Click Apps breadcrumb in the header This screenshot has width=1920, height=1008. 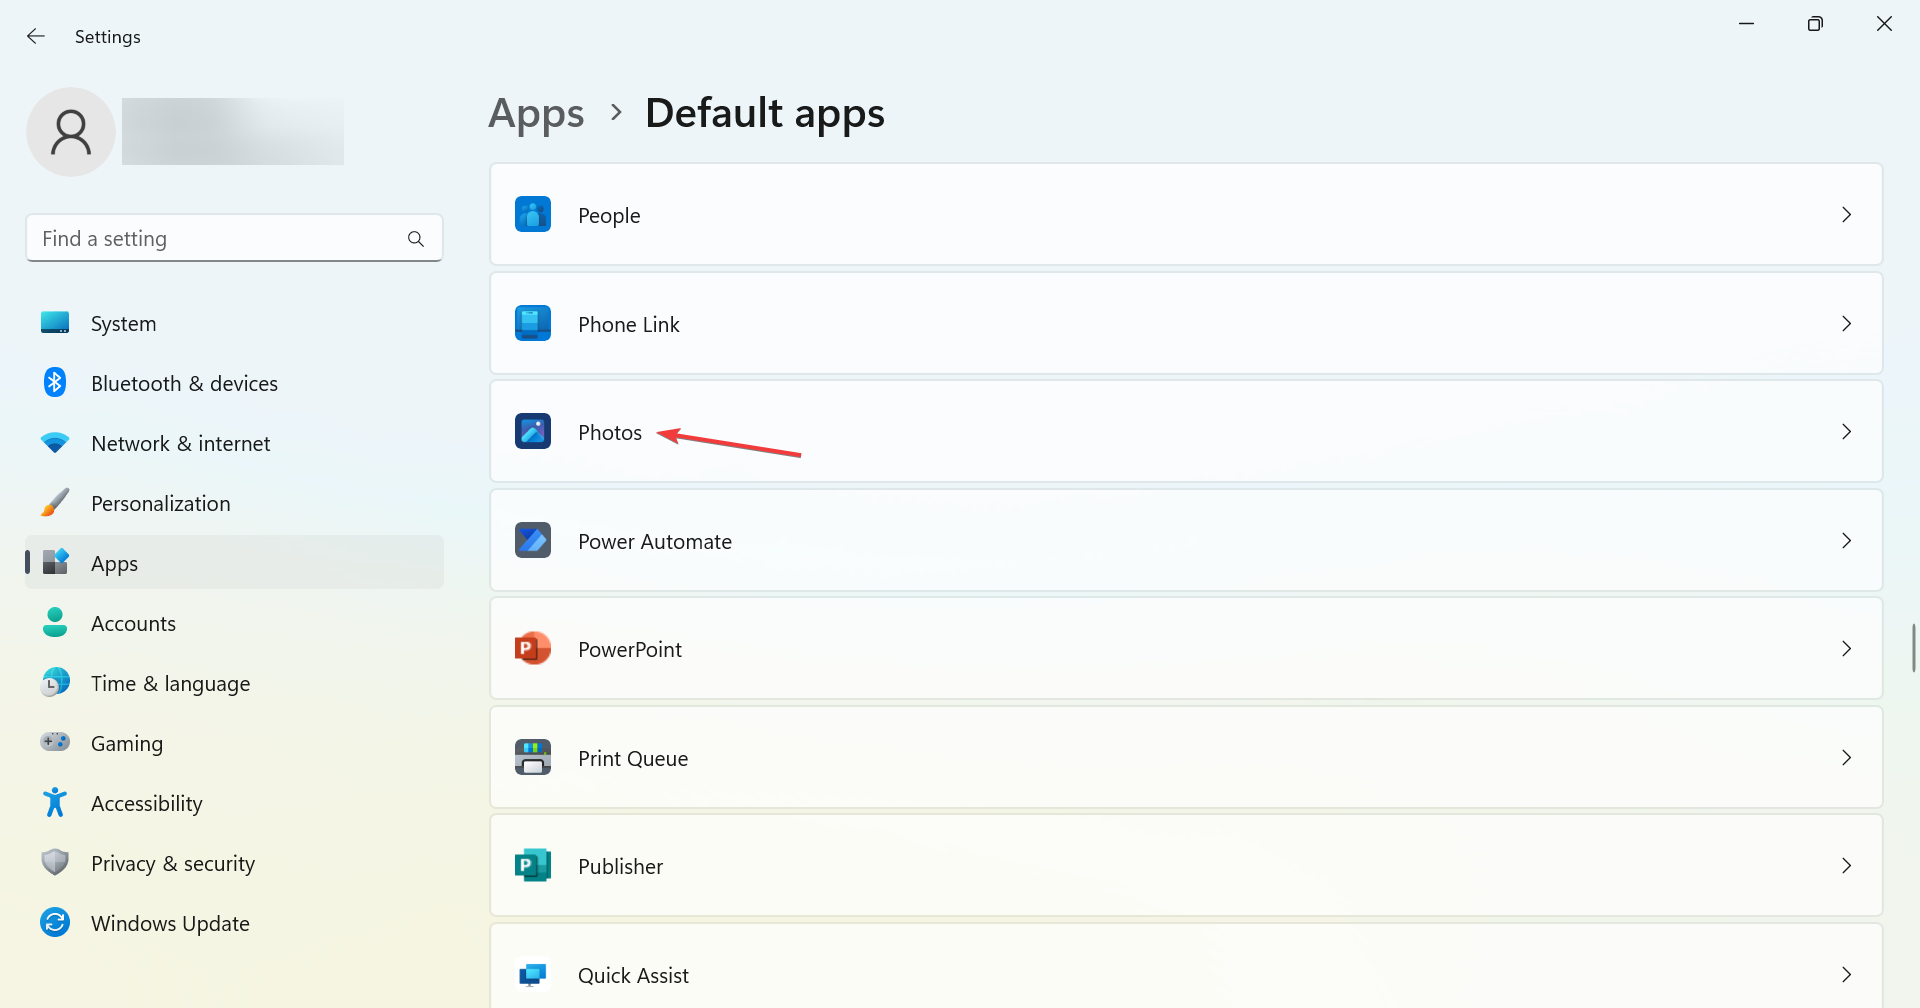point(536,113)
